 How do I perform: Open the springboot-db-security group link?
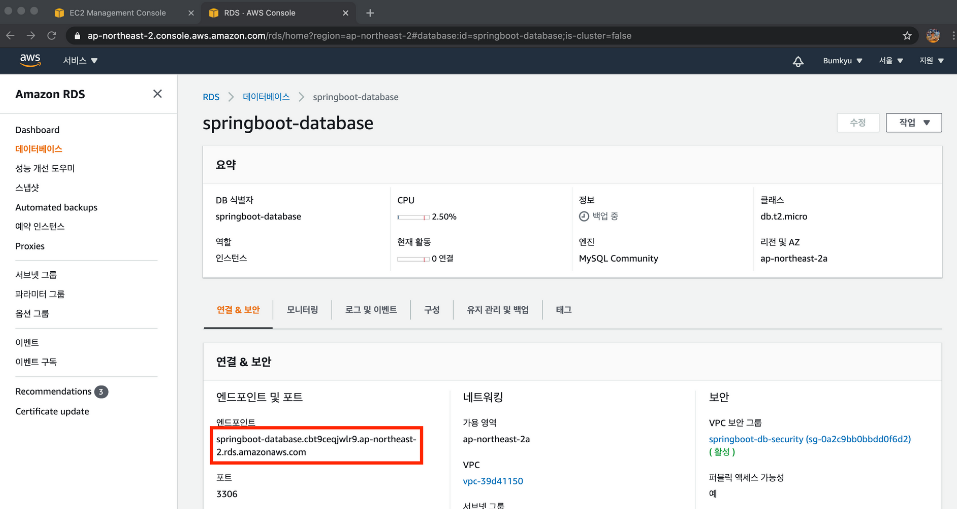coord(809,439)
